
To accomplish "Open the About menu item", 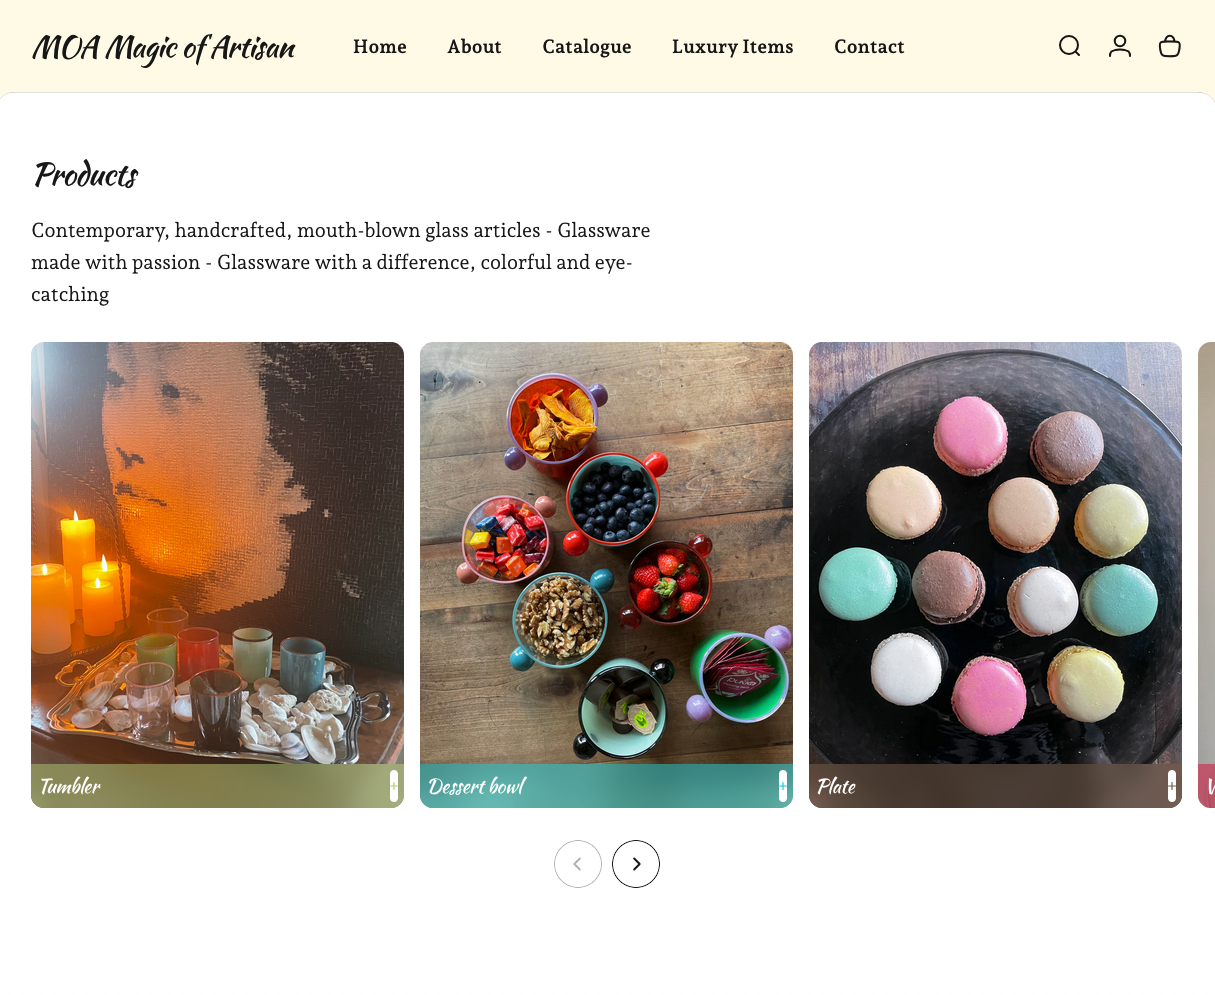I will pyautogui.click(x=474, y=47).
